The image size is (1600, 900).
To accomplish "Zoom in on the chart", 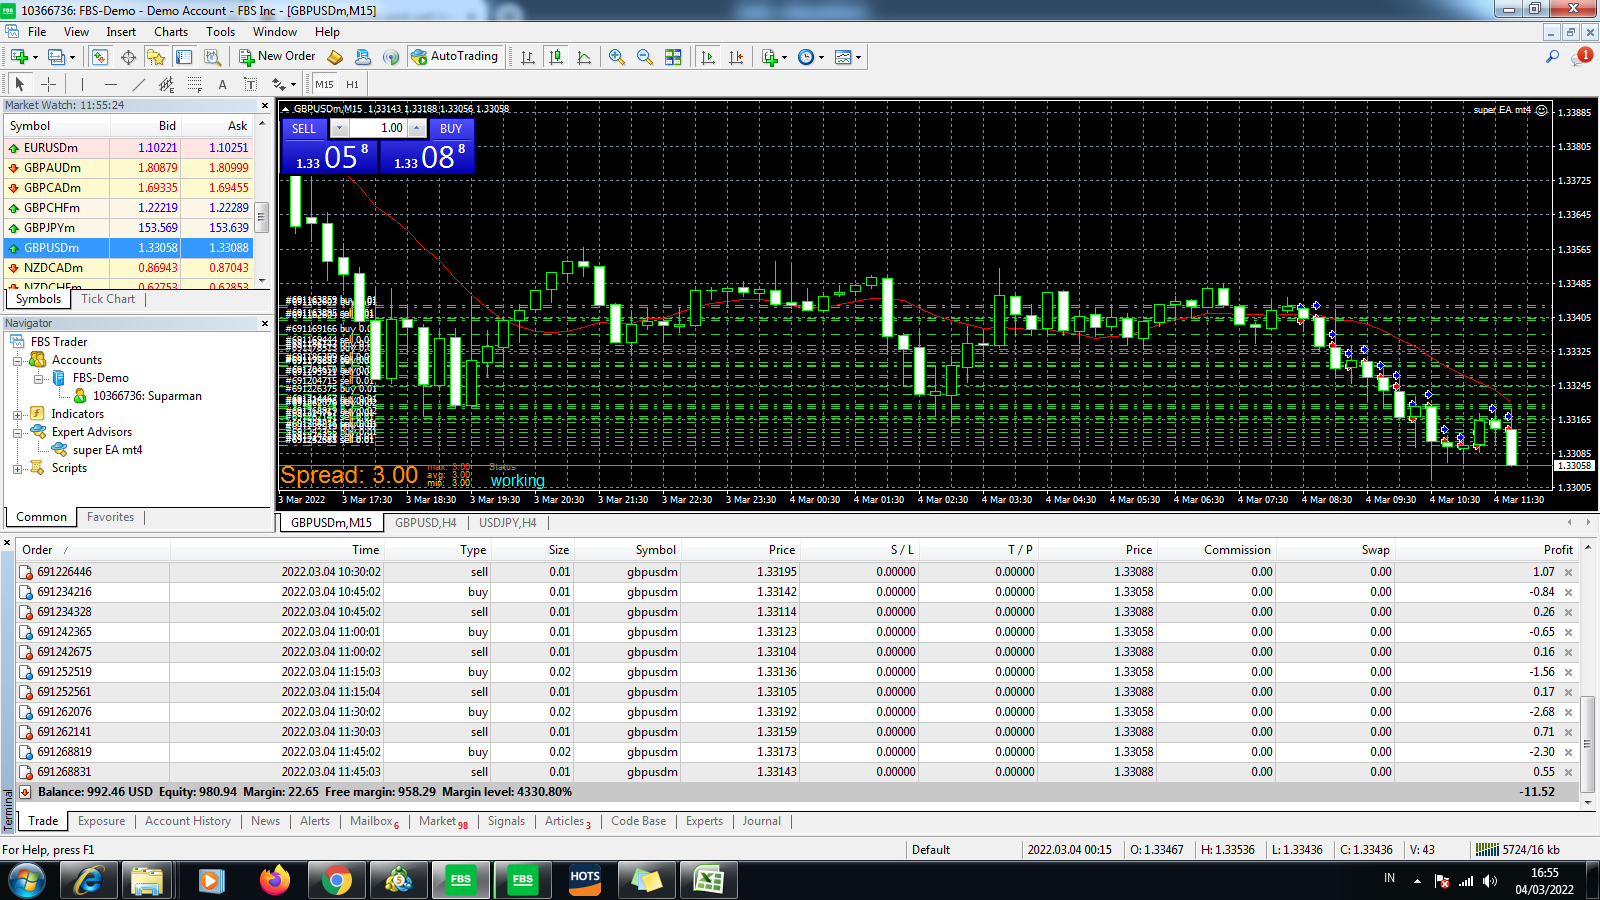I will pos(617,57).
